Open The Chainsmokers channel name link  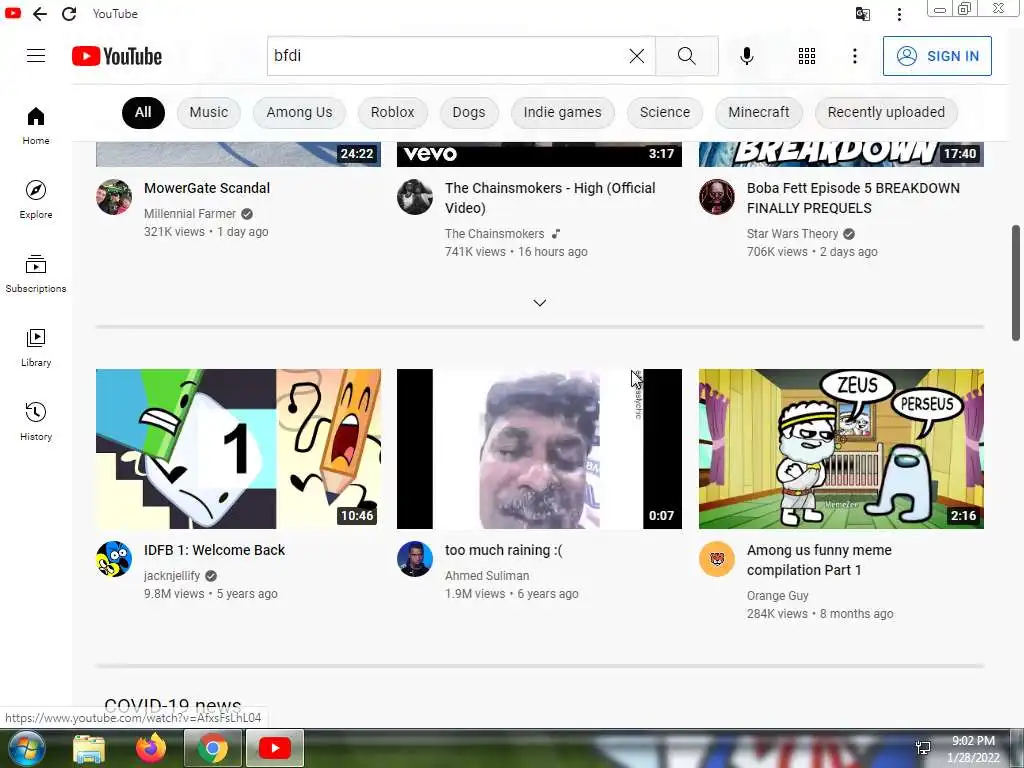494,234
